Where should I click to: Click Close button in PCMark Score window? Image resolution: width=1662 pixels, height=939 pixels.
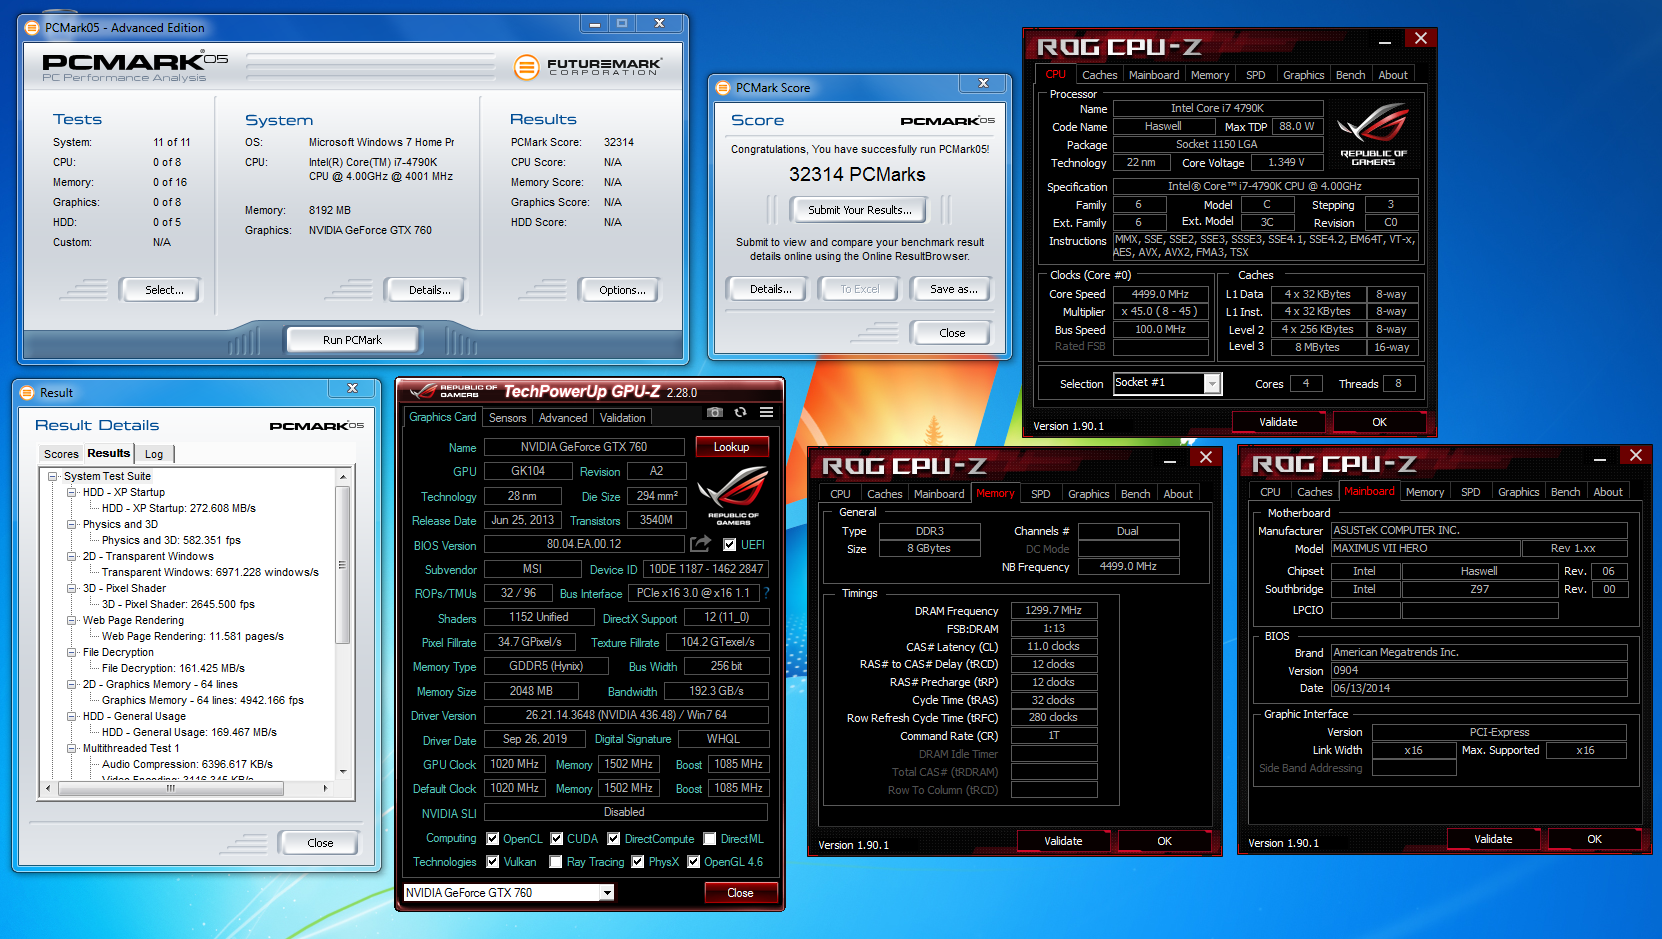click(952, 333)
